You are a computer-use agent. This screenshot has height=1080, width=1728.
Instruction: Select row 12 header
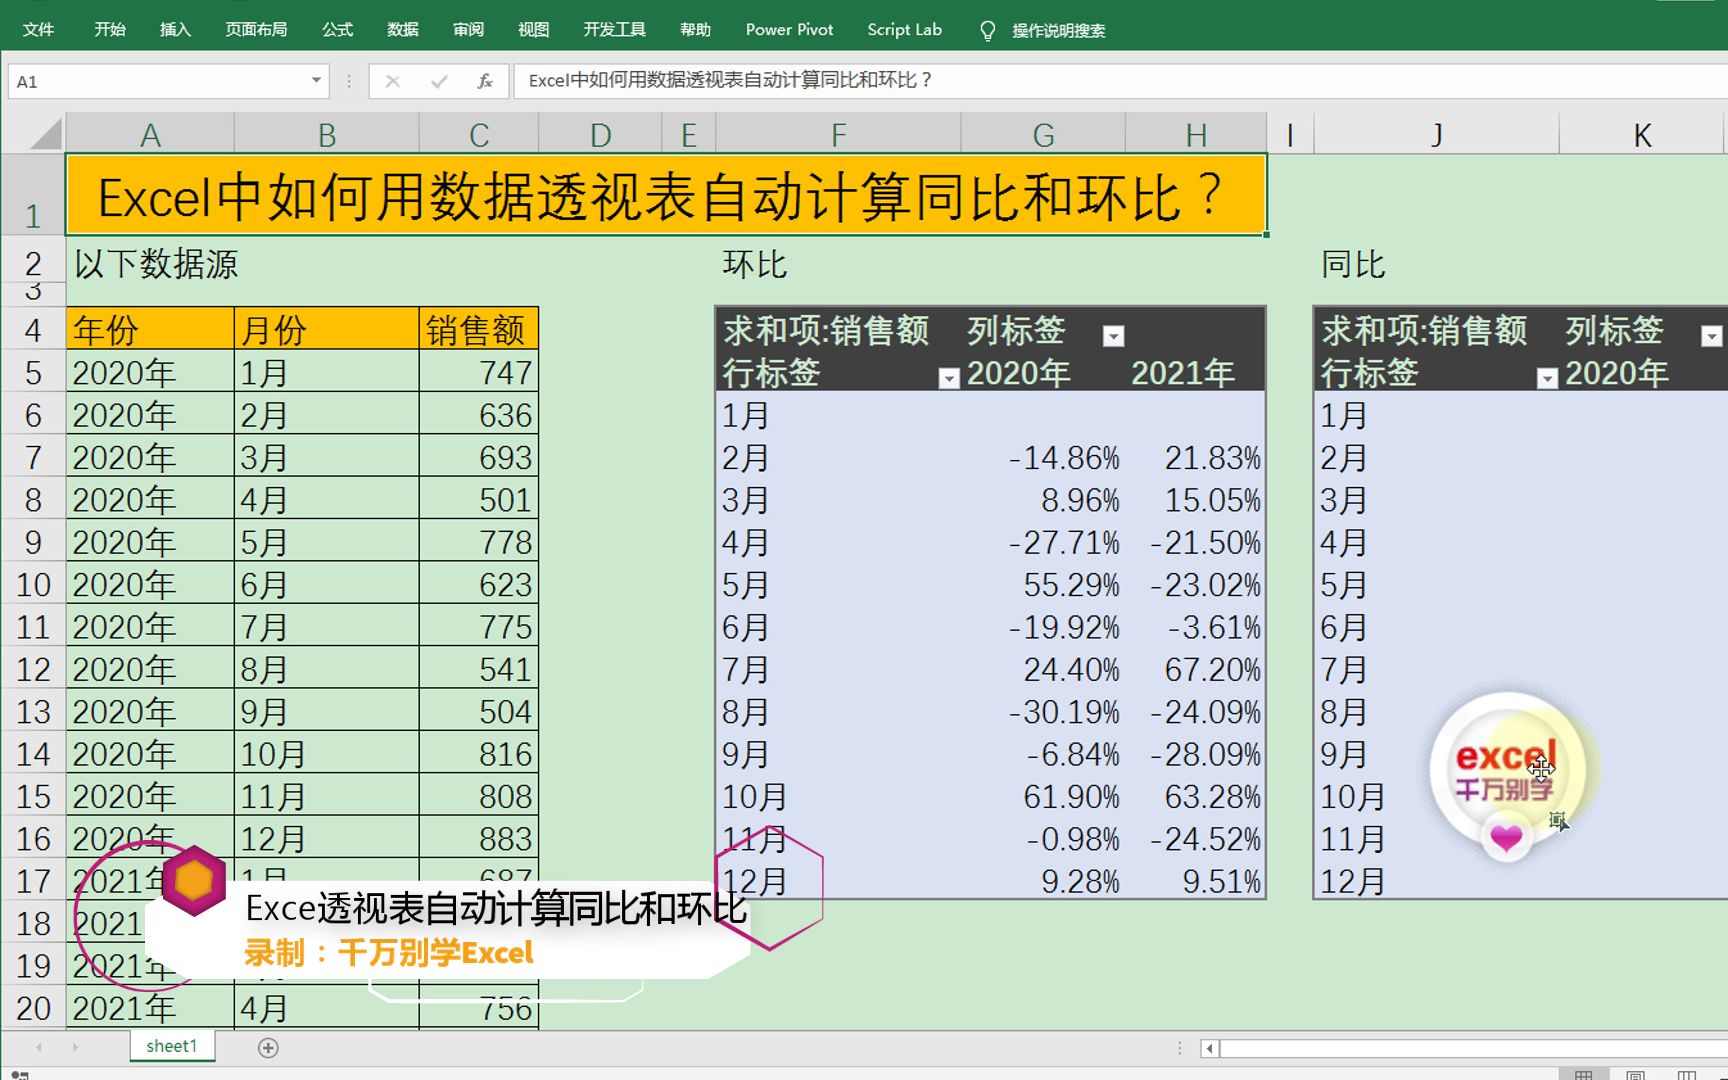(33, 669)
